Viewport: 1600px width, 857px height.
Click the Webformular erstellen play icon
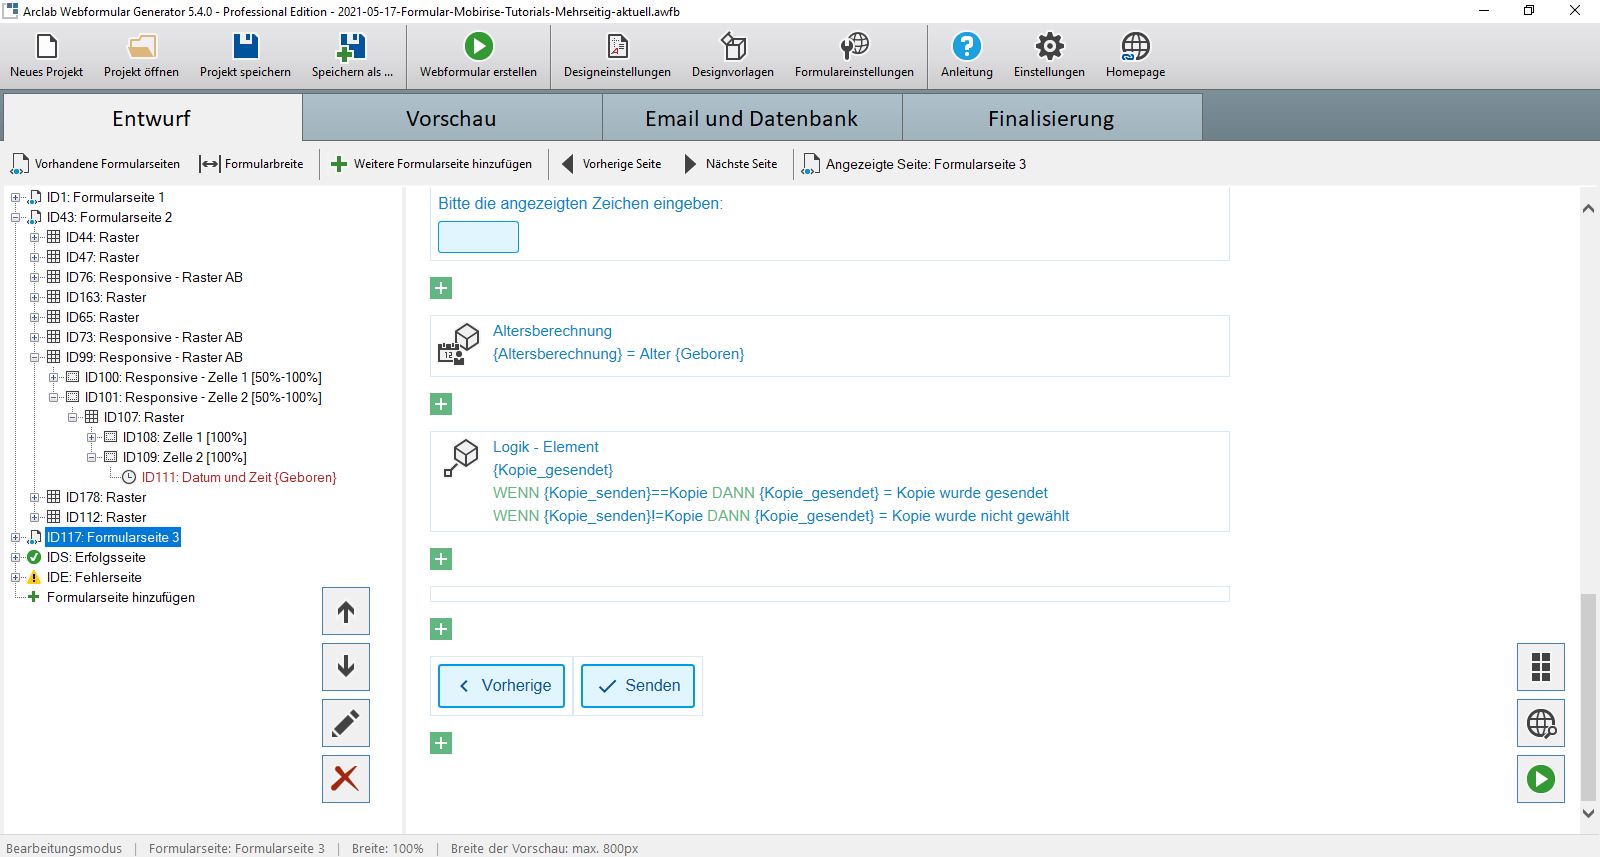click(478, 46)
